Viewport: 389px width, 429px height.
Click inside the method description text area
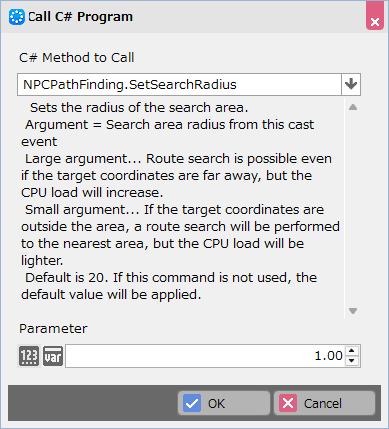pyautogui.click(x=181, y=209)
